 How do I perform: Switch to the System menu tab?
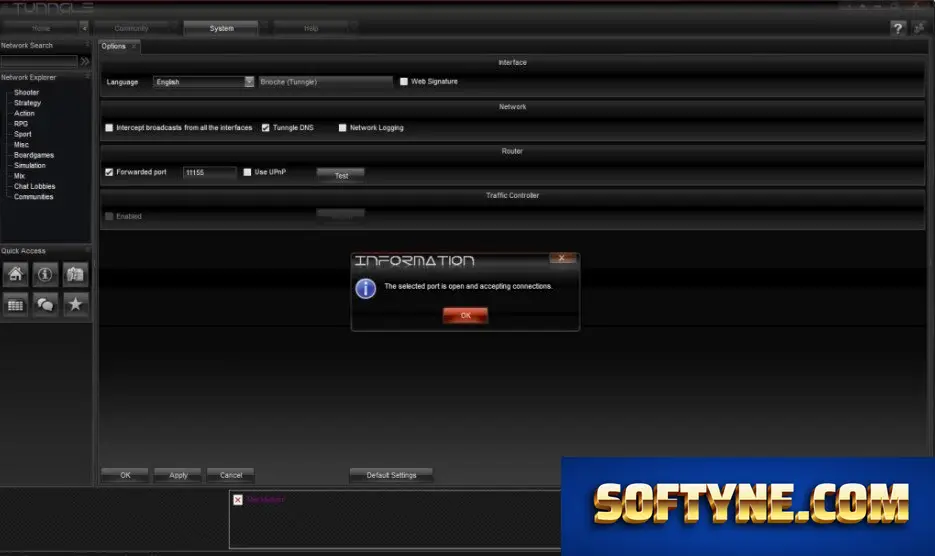point(221,28)
